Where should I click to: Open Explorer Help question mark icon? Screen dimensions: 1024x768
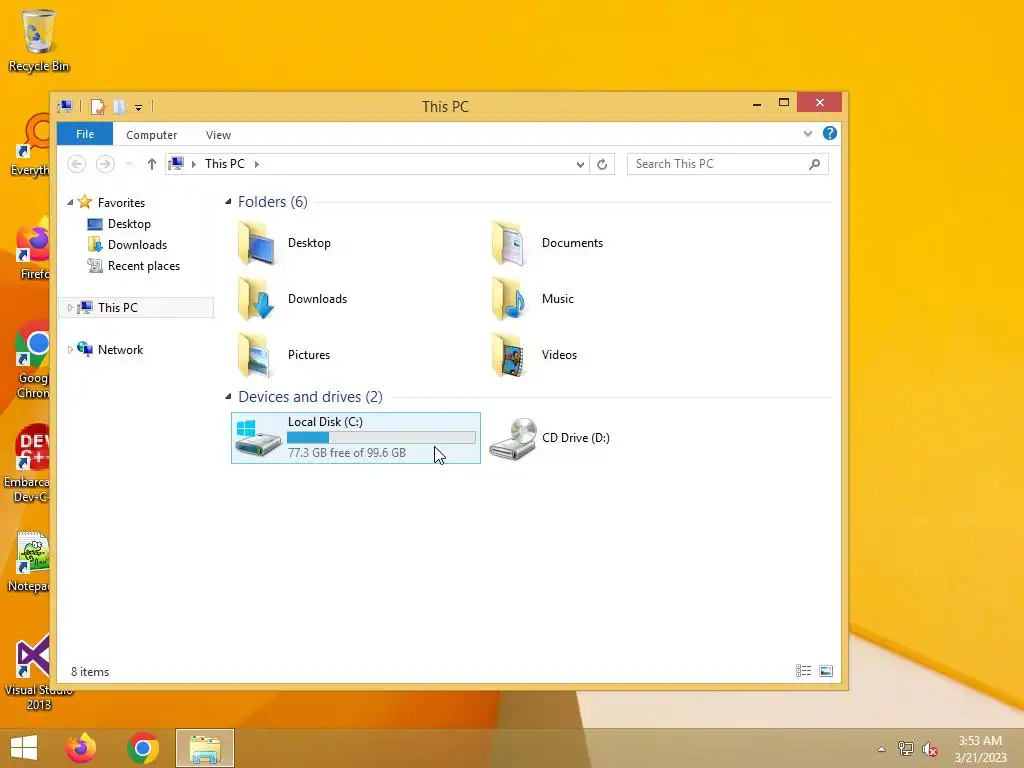click(x=829, y=133)
